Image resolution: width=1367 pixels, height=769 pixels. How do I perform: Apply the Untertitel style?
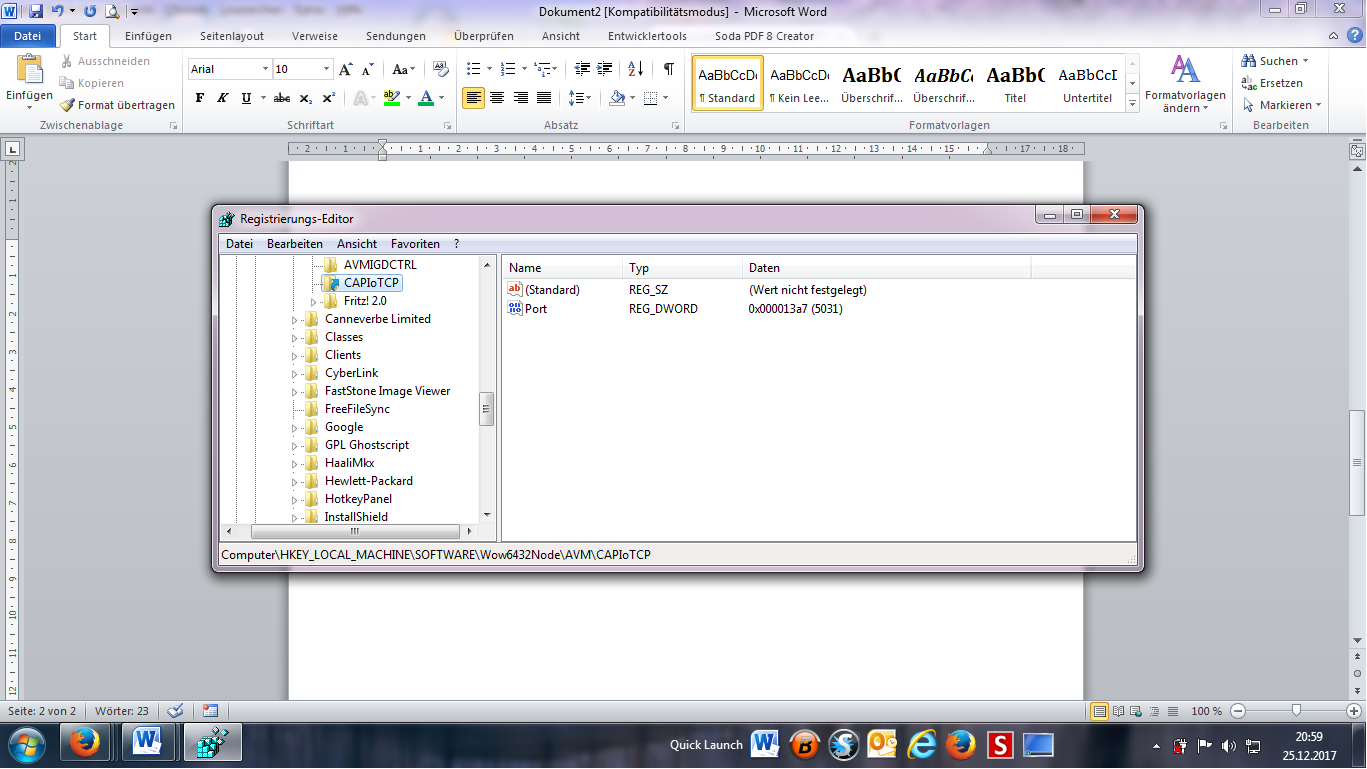(1088, 83)
